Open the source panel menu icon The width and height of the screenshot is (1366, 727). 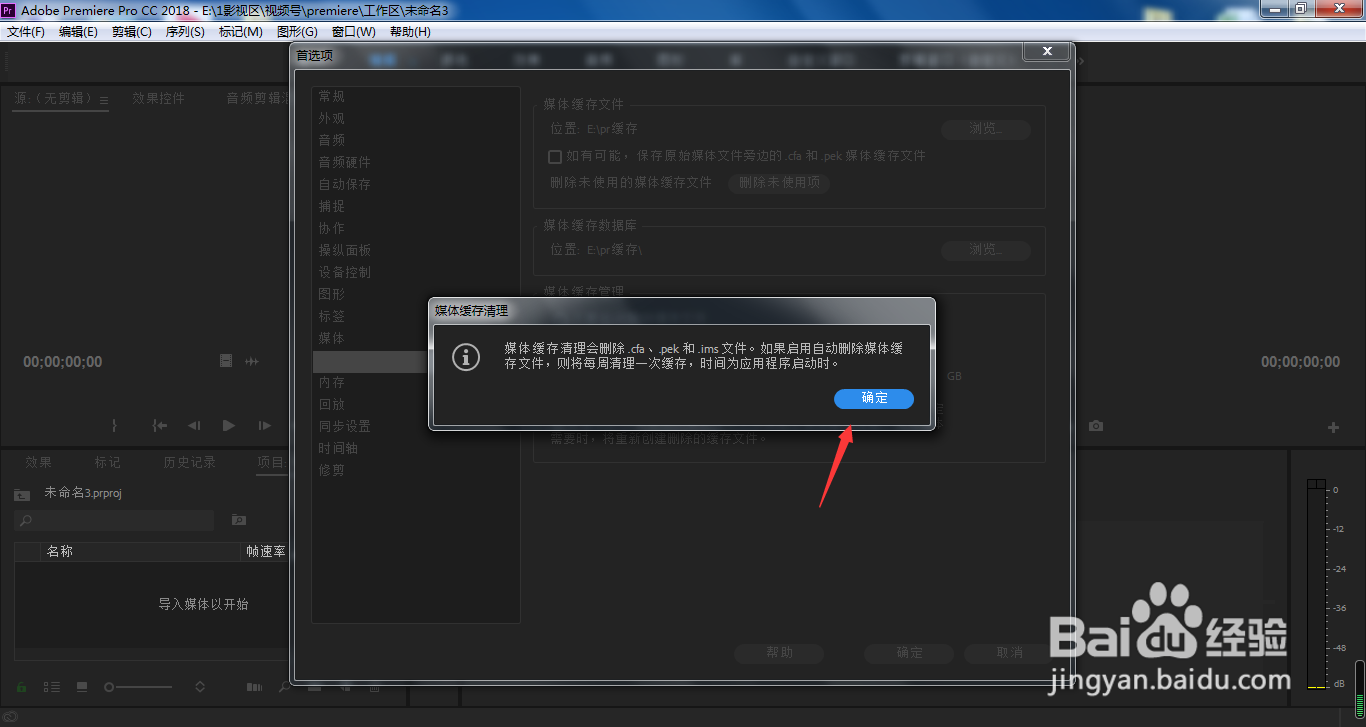pos(104,99)
